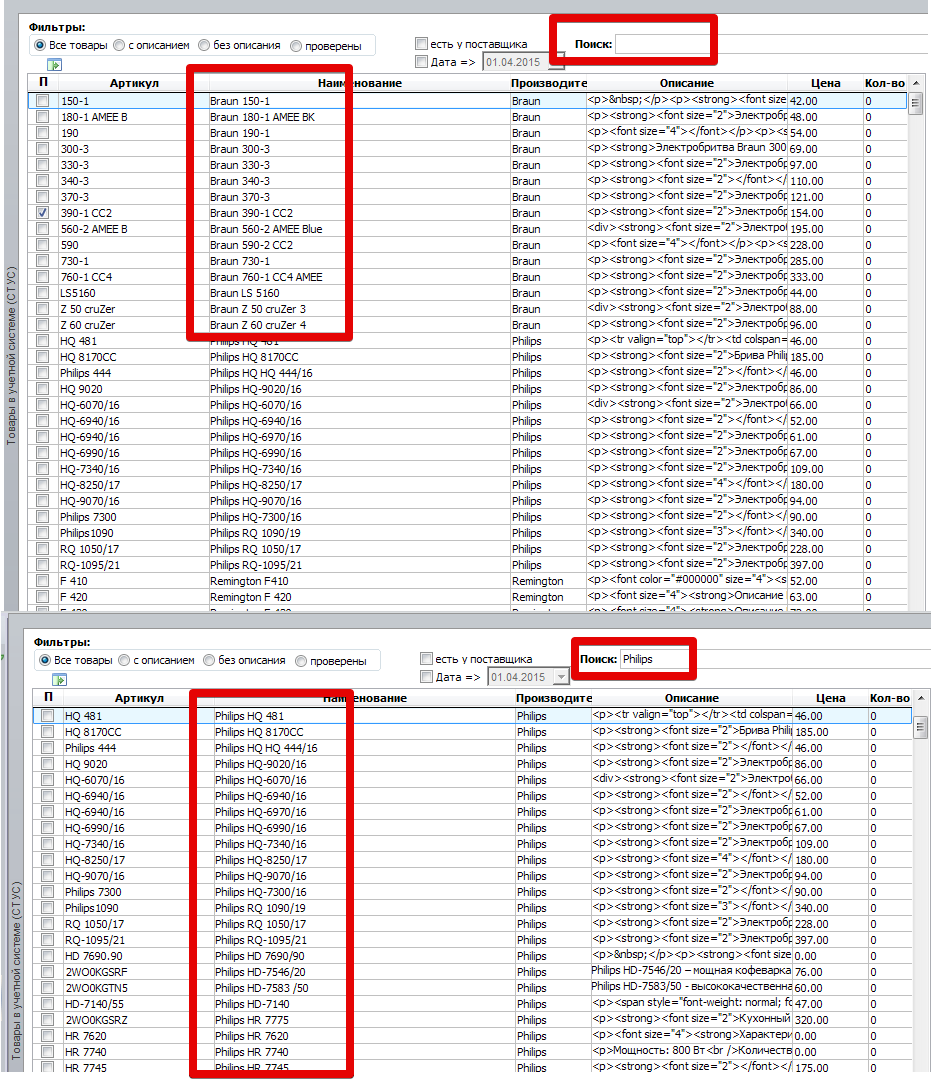Check the HD 7690.90 row checkbox
This screenshot has height=1082, width=931.
click(x=48, y=956)
